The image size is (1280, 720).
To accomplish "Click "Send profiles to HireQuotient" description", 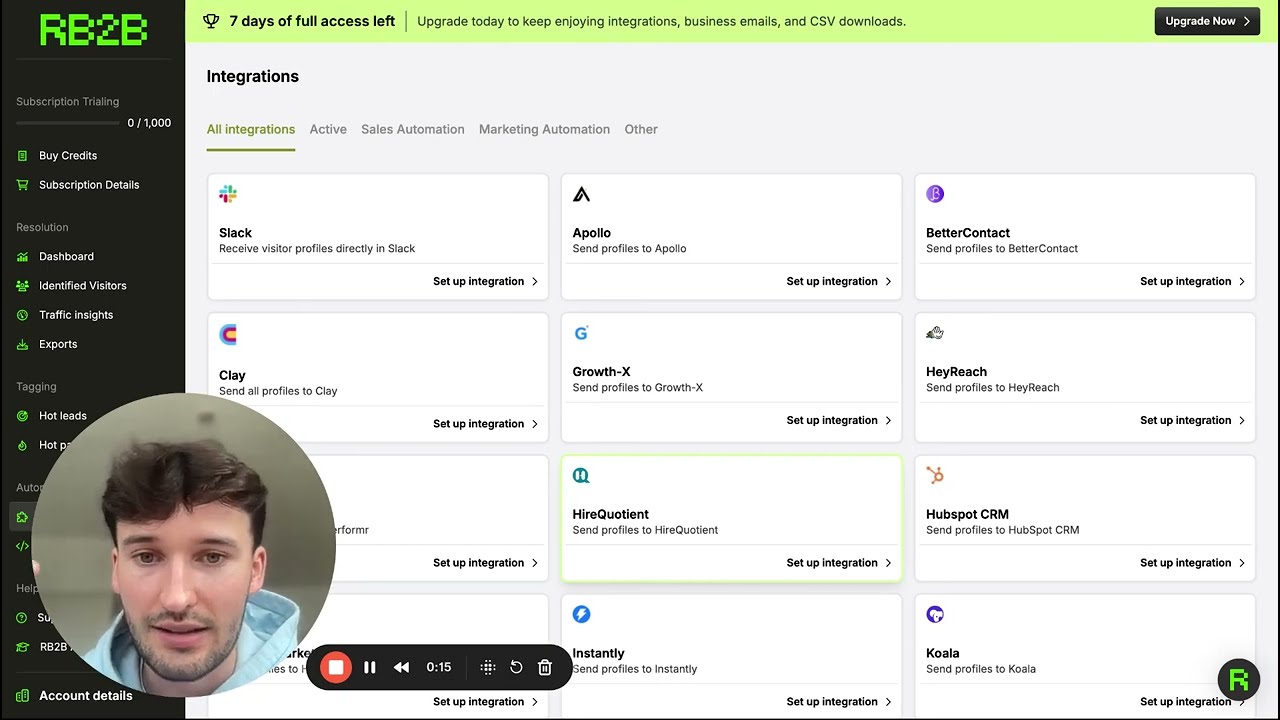I will pyautogui.click(x=645, y=530).
